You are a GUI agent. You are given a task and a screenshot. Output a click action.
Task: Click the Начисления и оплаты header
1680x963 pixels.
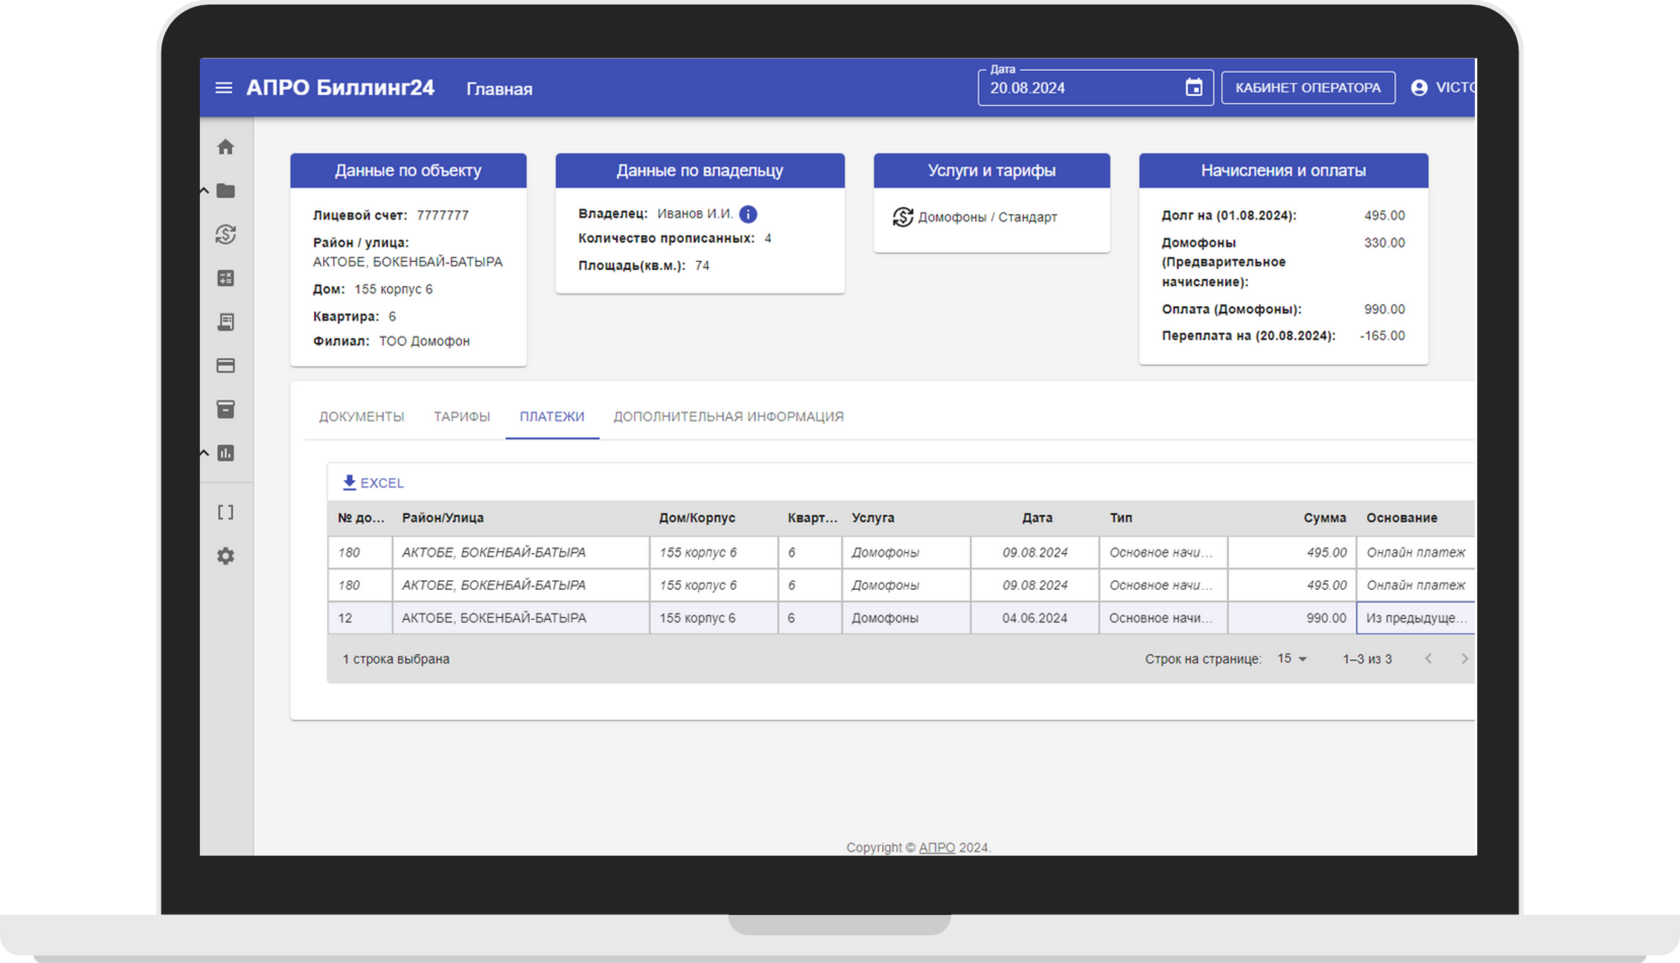click(x=1284, y=170)
